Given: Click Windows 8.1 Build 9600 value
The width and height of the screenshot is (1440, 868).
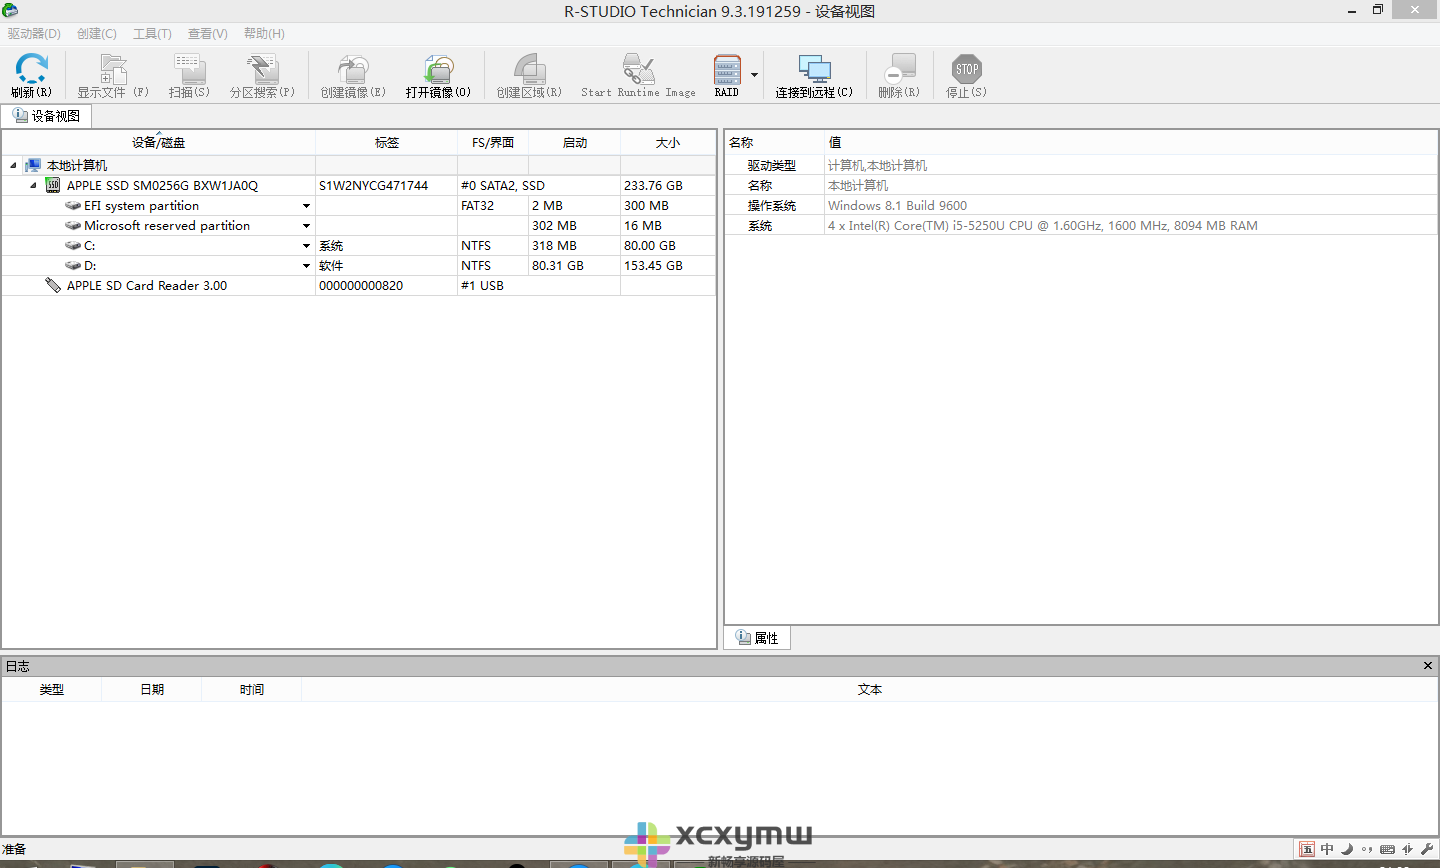Looking at the screenshot, I should [x=897, y=205].
